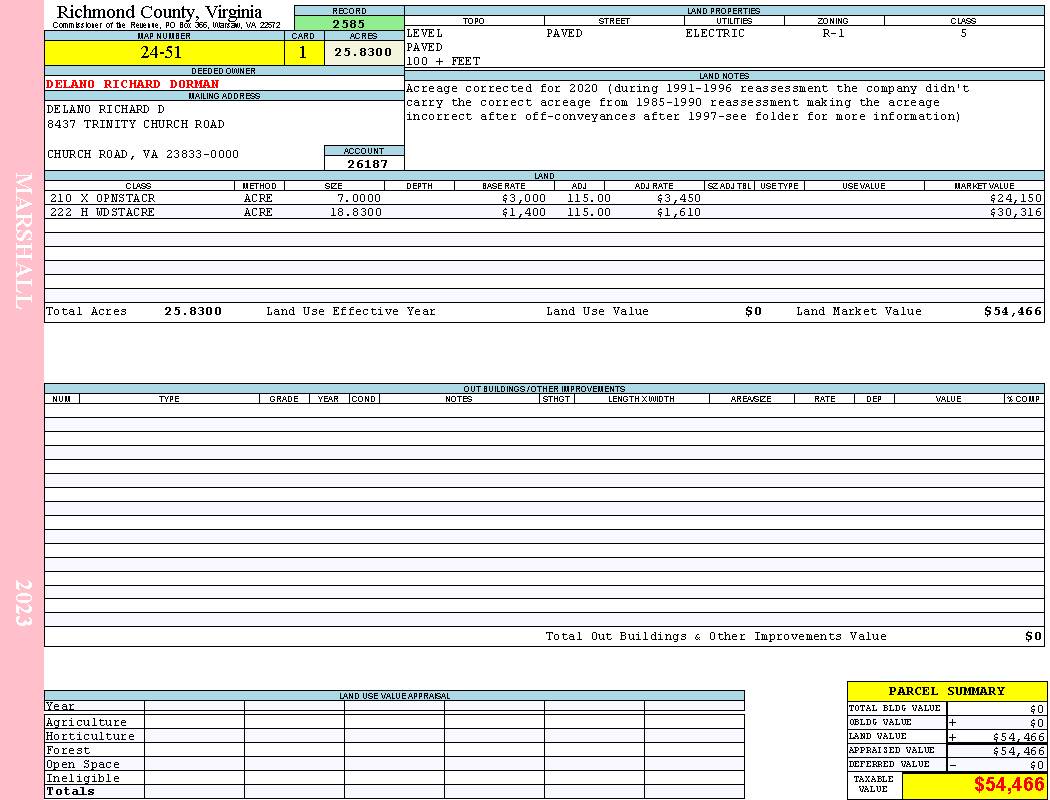Viewport: 1050px width, 800px height.
Task: Select the Horticulture row label
Action: [90, 736]
